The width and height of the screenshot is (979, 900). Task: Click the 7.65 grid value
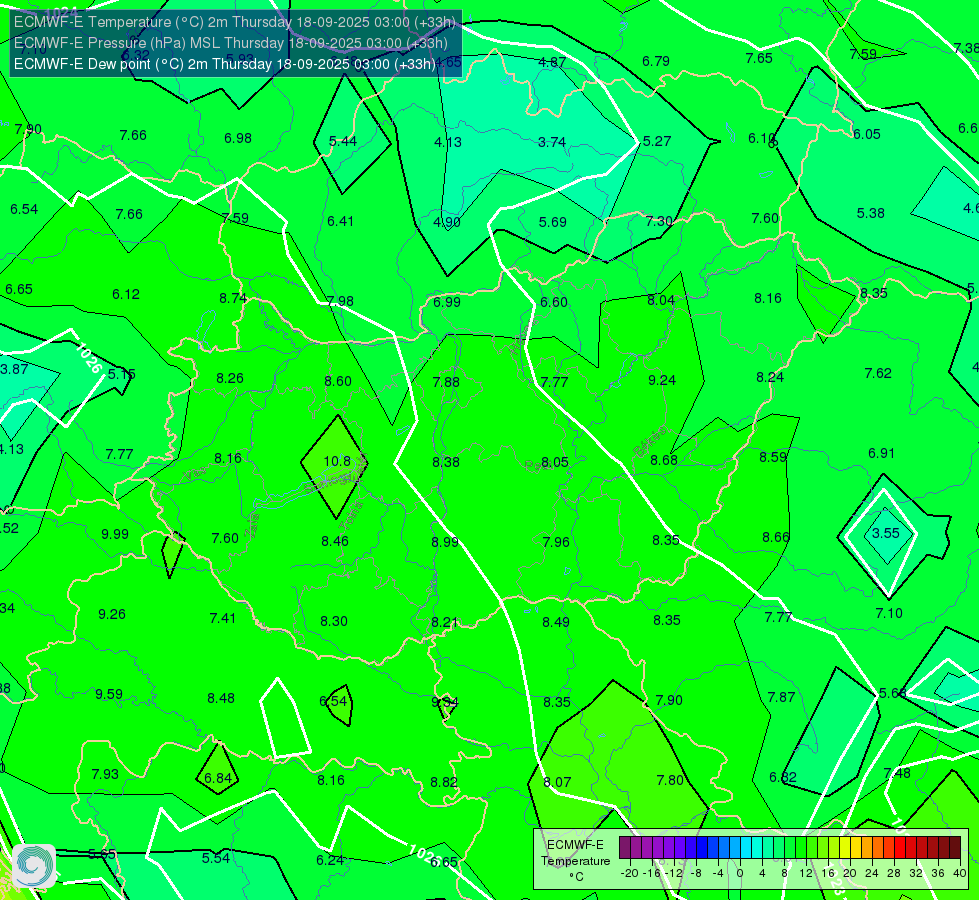click(x=759, y=58)
